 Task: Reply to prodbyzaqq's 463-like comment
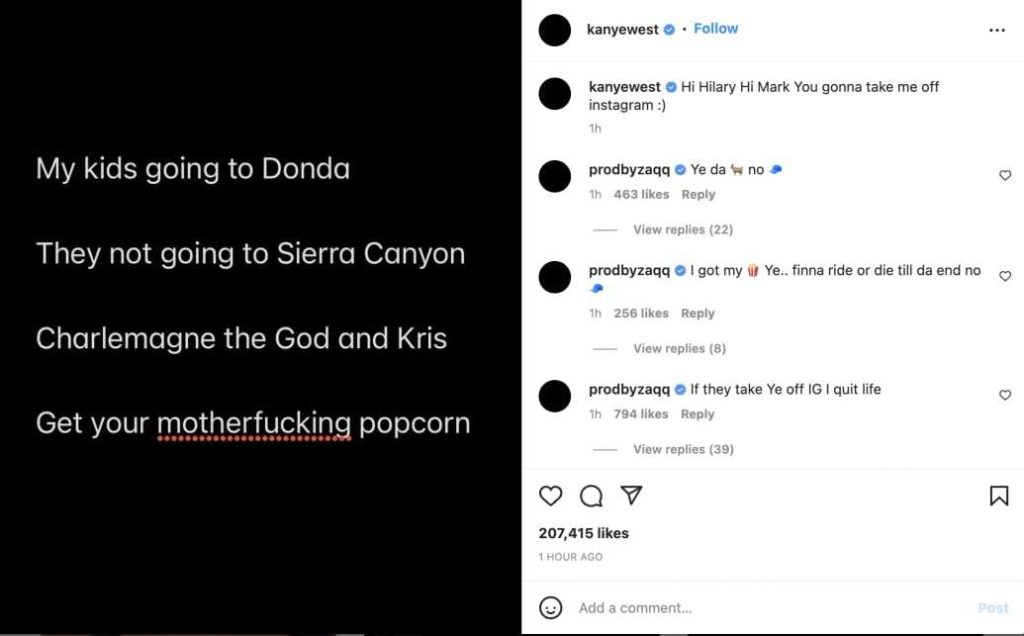[x=697, y=194]
